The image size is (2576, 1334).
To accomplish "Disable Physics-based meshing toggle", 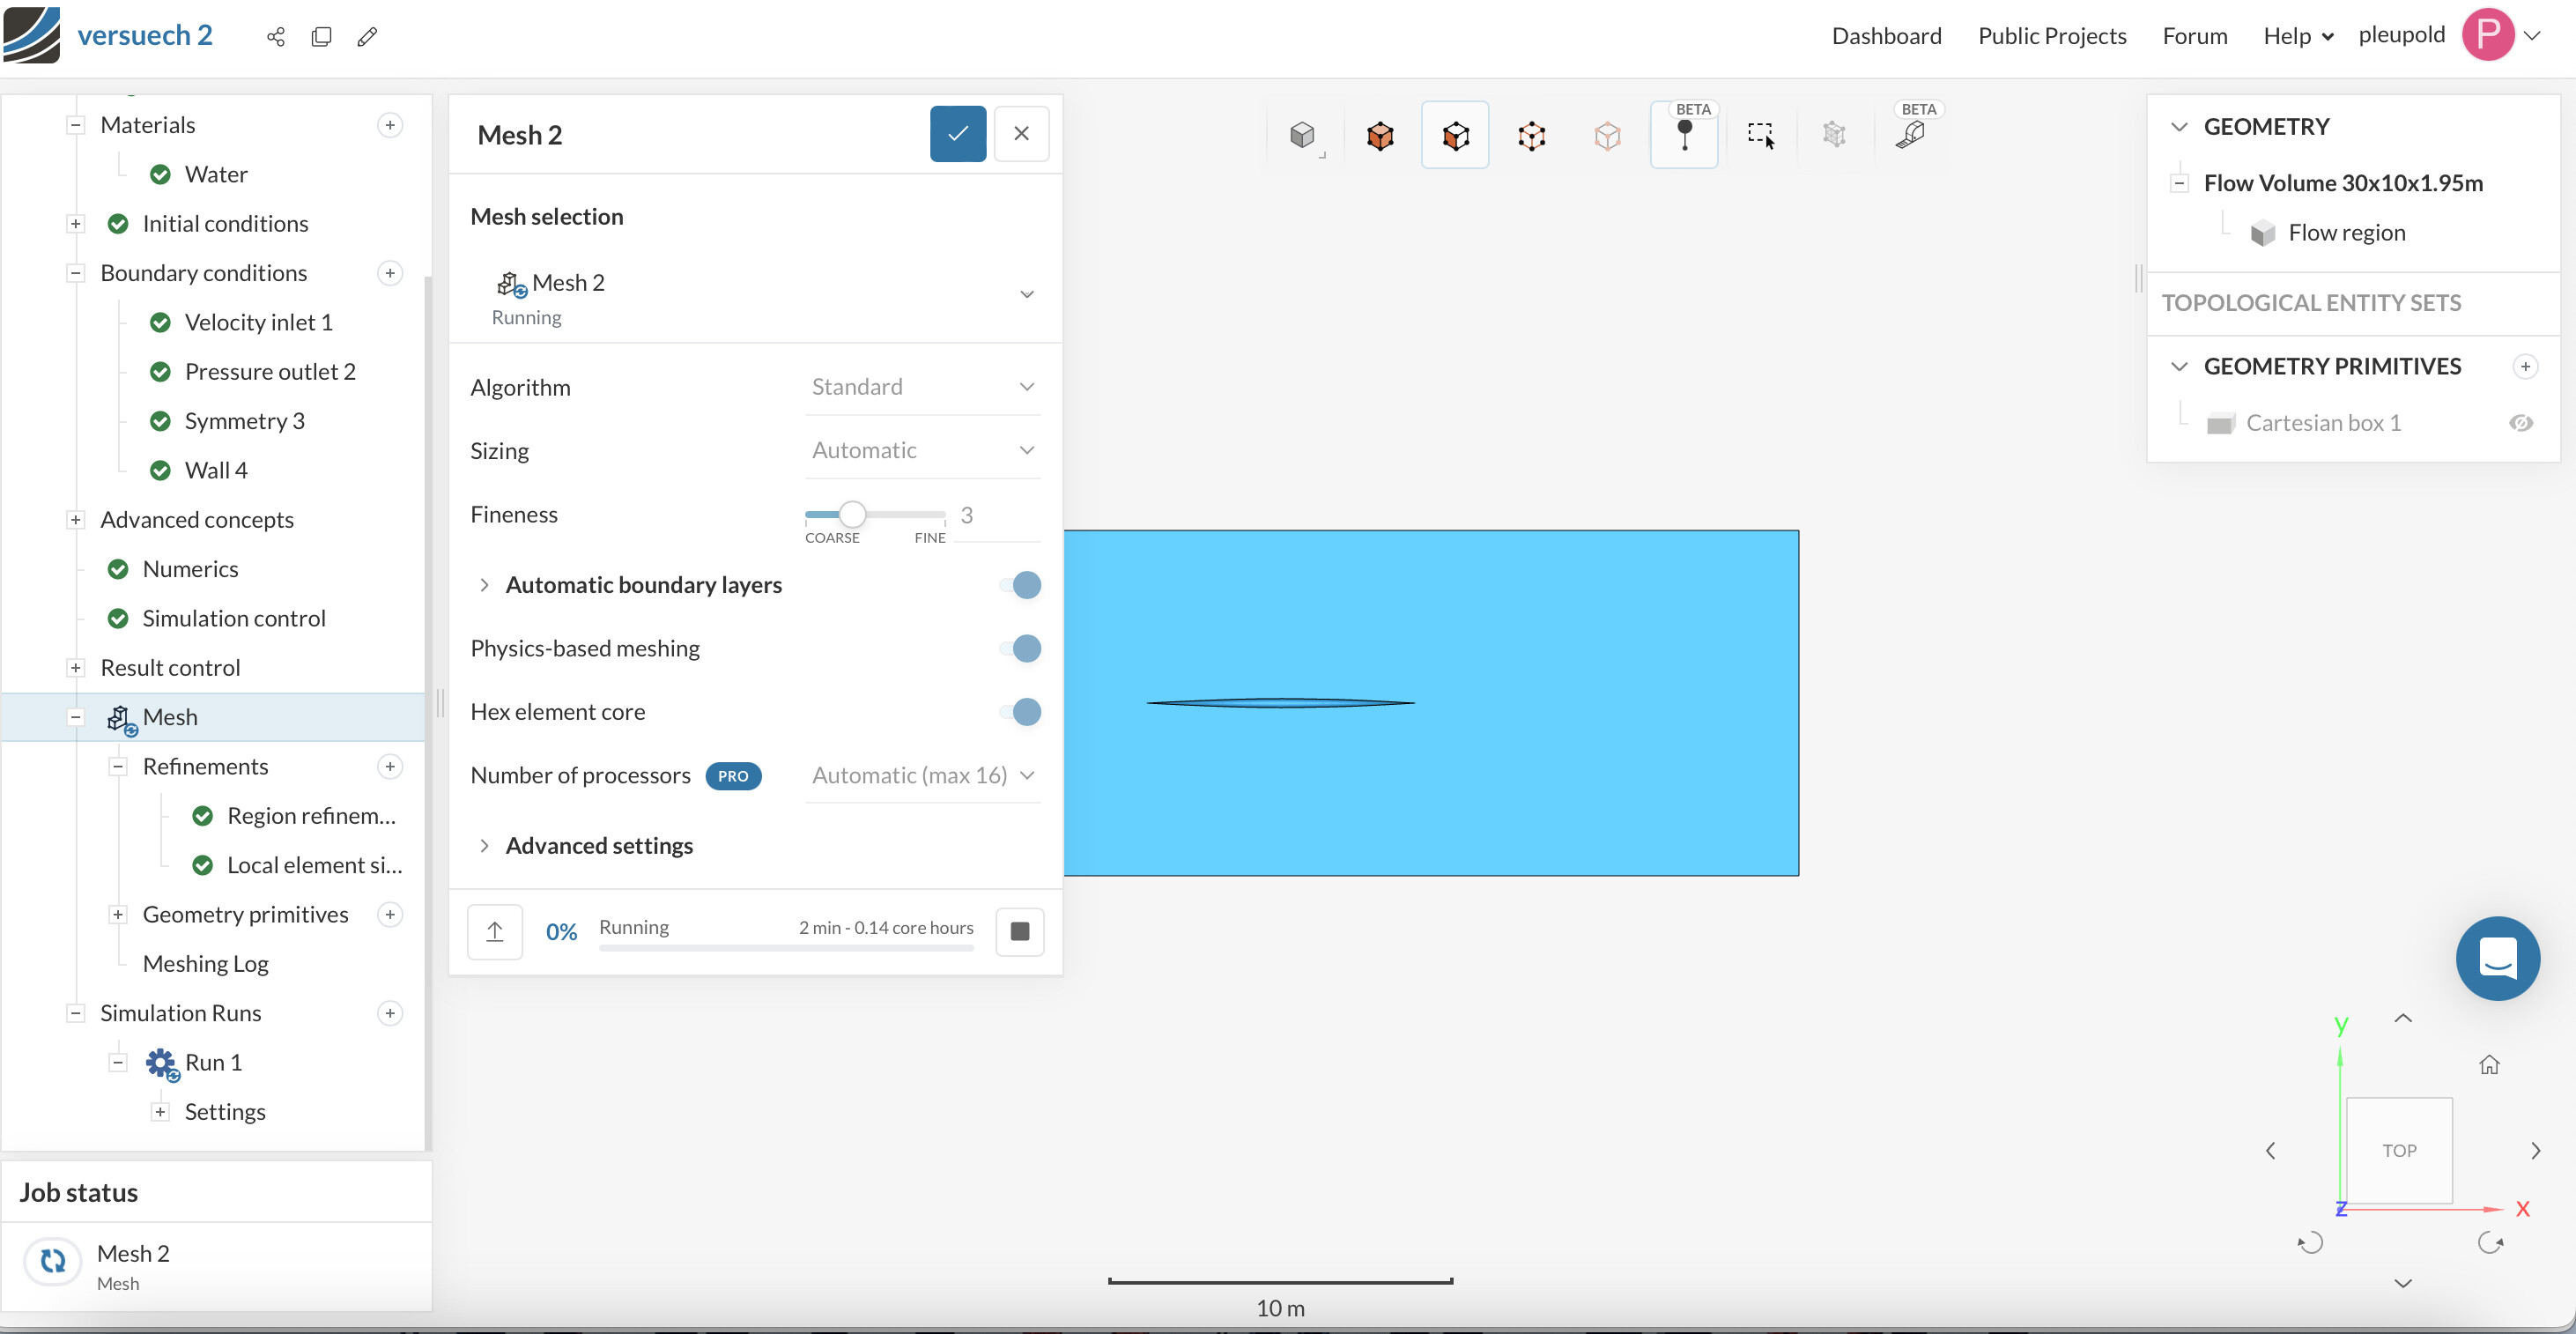I will (1020, 648).
